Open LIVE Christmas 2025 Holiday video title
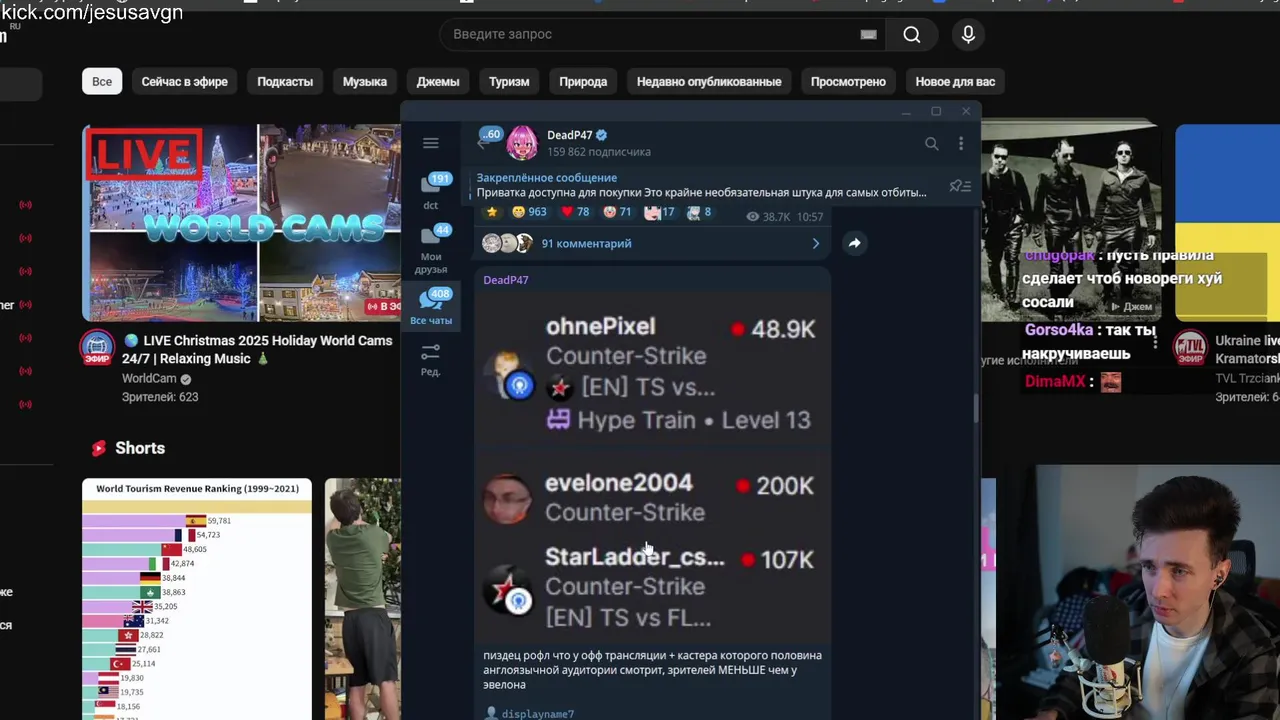This screenshot has height=720, width=1280. [258, 349]
